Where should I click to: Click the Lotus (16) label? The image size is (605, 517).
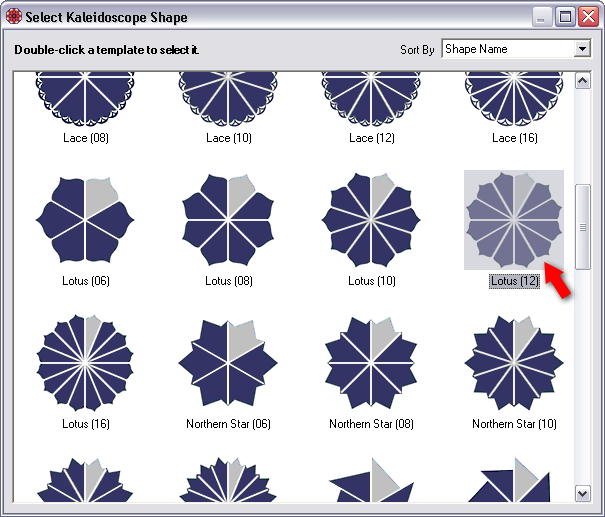86,424
